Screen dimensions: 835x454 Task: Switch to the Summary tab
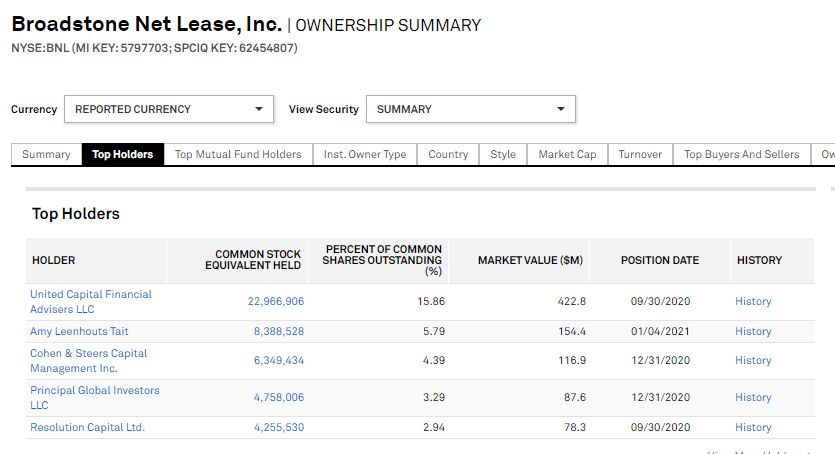tap(46, 154)
